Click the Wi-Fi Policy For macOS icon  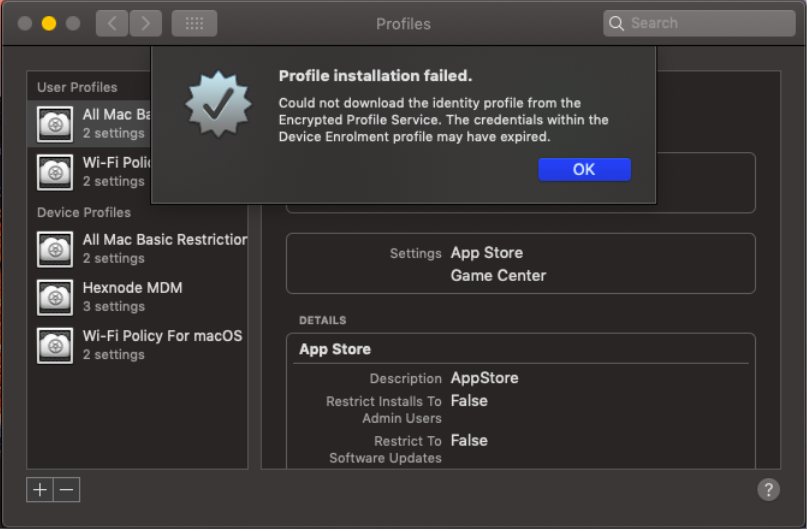click(55, 346)
